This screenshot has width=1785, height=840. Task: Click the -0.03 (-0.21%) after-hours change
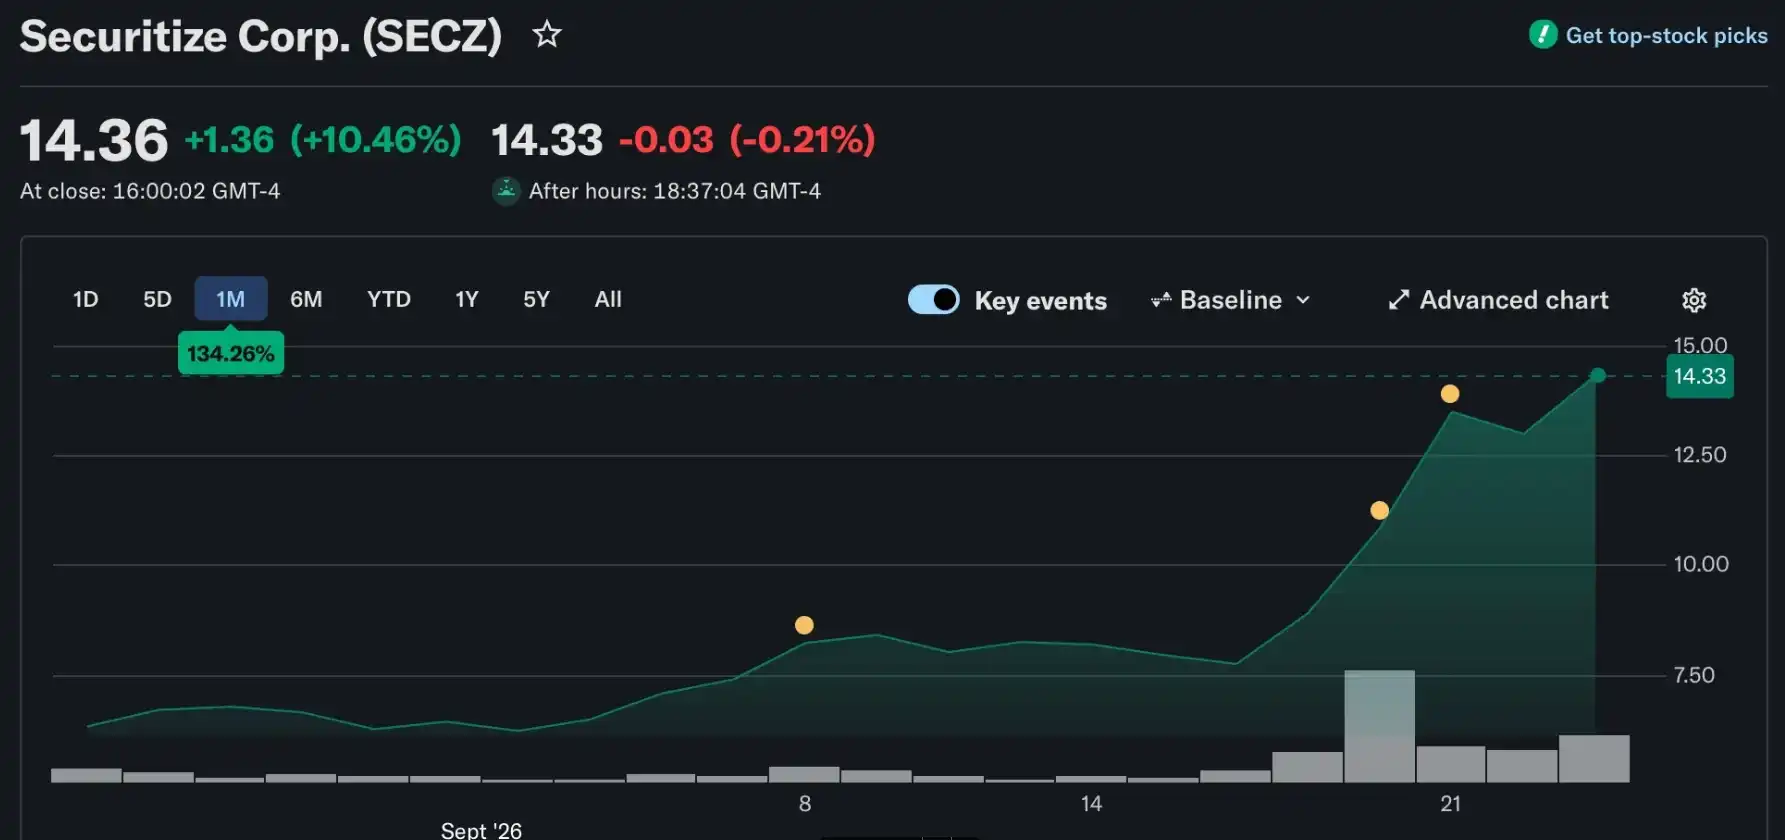(x=747, y=140)
